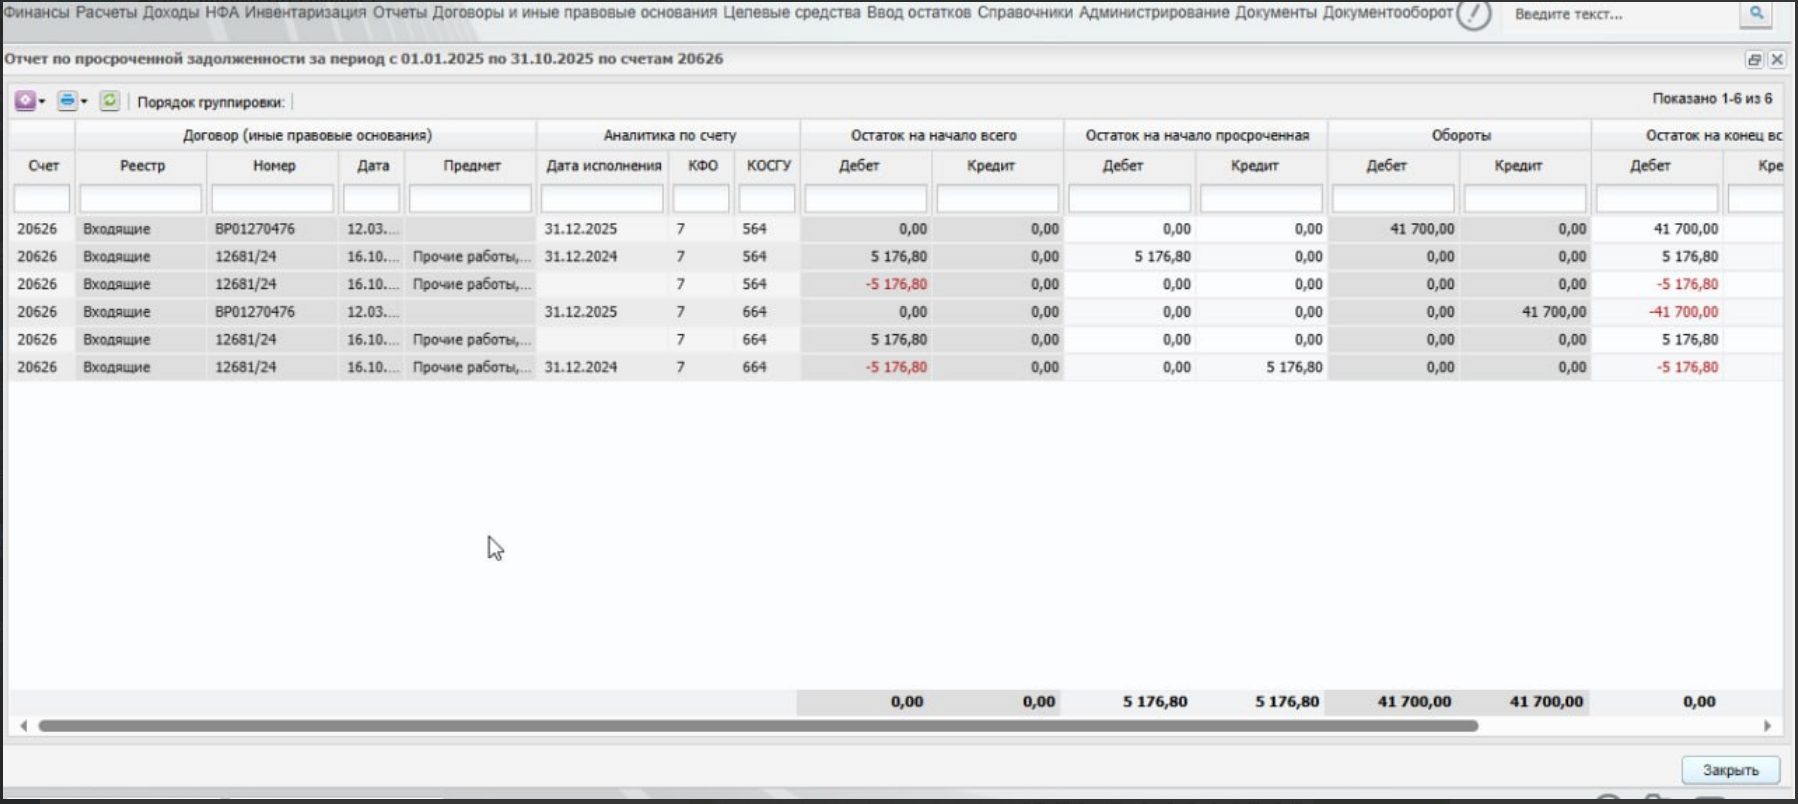The image size is (1798, 804).
Task: Click the filter field under Реестр
Action: (x=141, y=199)
